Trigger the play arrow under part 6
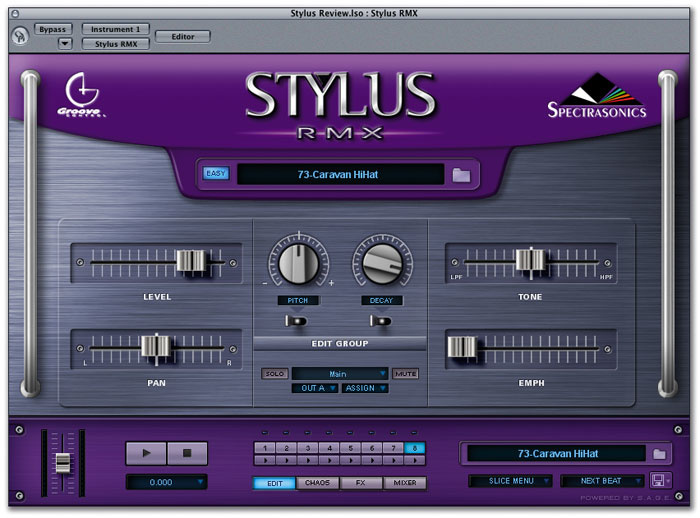This screenshot has height=518, width=700. coord(372,460)
